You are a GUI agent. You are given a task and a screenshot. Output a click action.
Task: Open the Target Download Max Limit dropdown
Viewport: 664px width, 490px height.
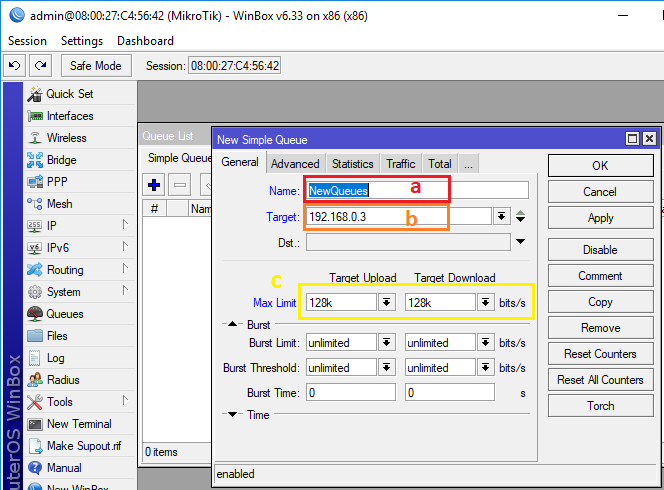tap(485, 302)
